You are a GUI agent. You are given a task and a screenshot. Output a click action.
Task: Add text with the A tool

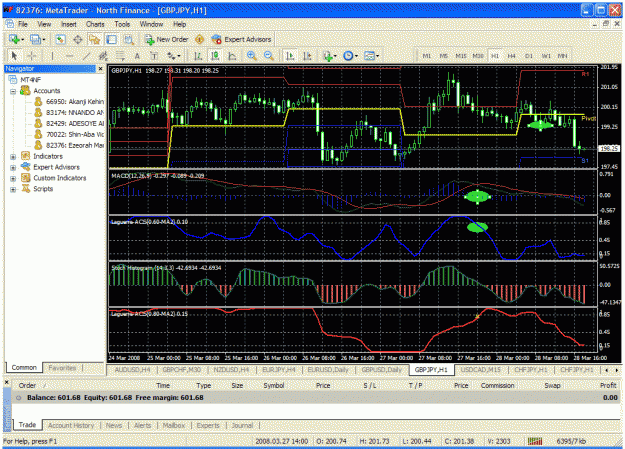pyautogui.click(x=137, y=56)
